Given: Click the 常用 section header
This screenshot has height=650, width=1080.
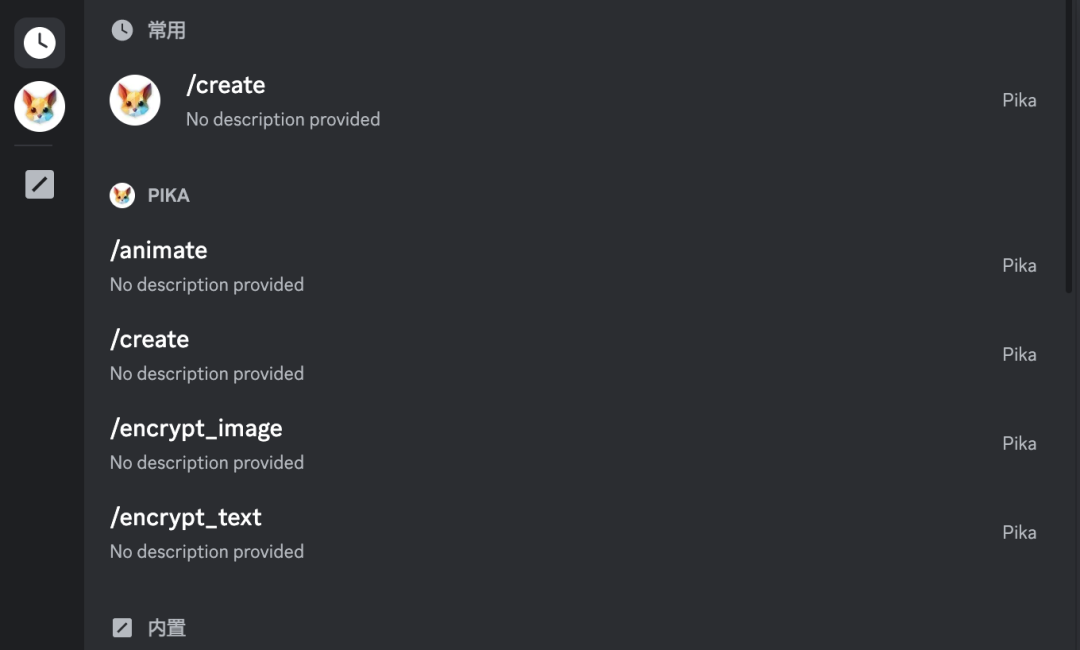Looking at the screenshot, I should click(x=167, y=30).
